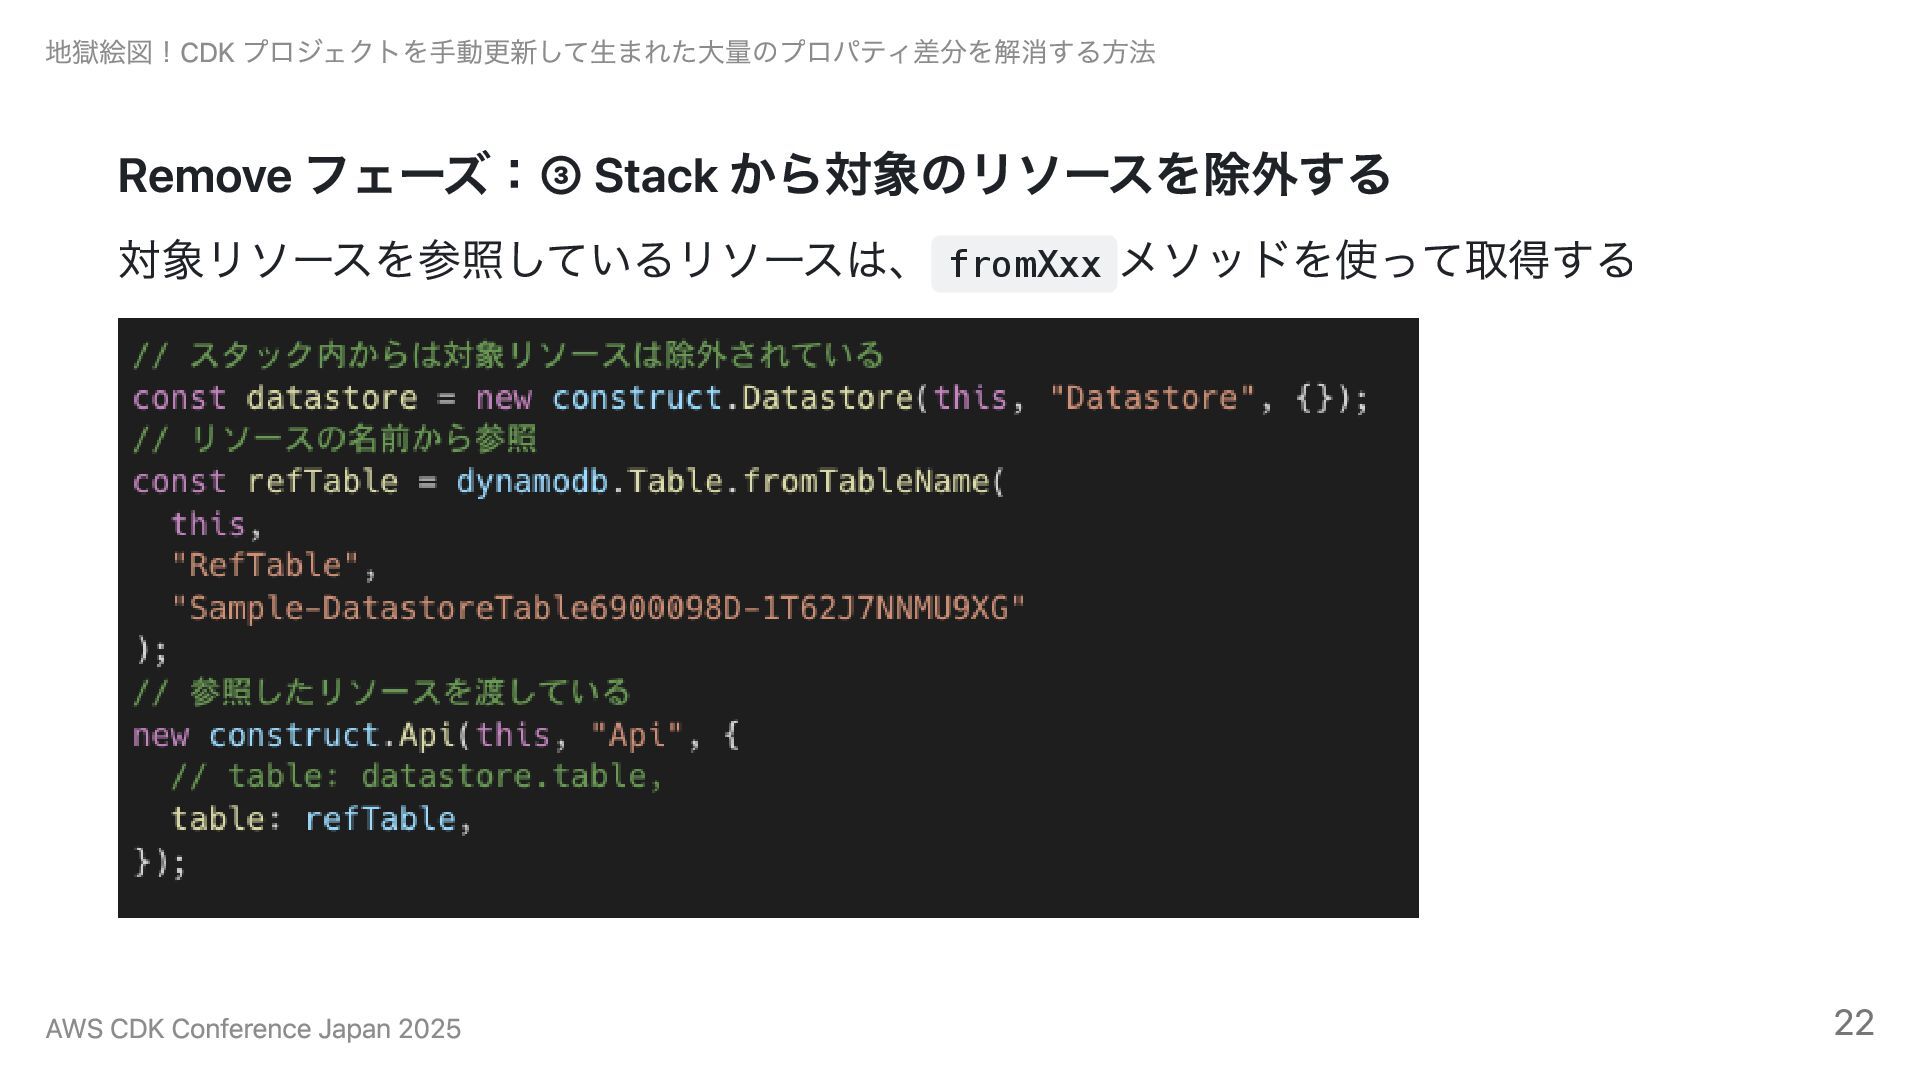1920x1080 pixels.
Task: Click the dynamodb identifier in code
Action: [532, 482]
